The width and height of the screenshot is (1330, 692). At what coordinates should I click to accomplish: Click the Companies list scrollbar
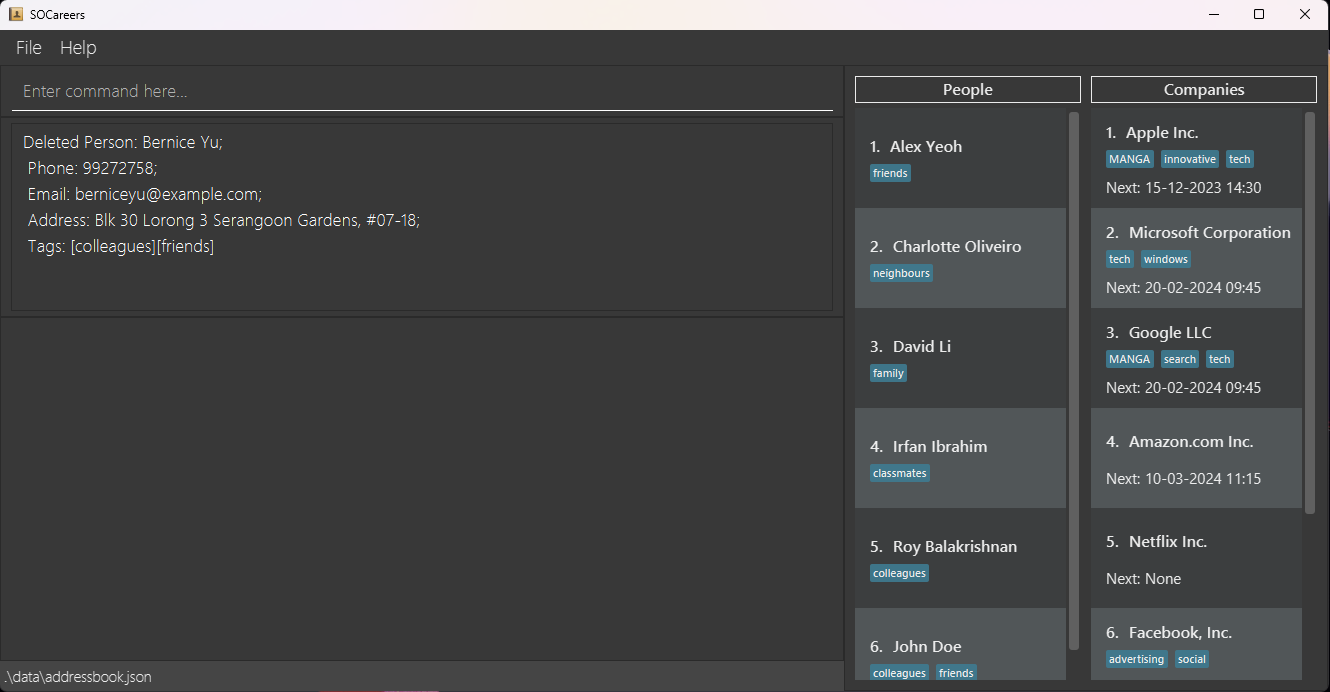[1310, 312]
